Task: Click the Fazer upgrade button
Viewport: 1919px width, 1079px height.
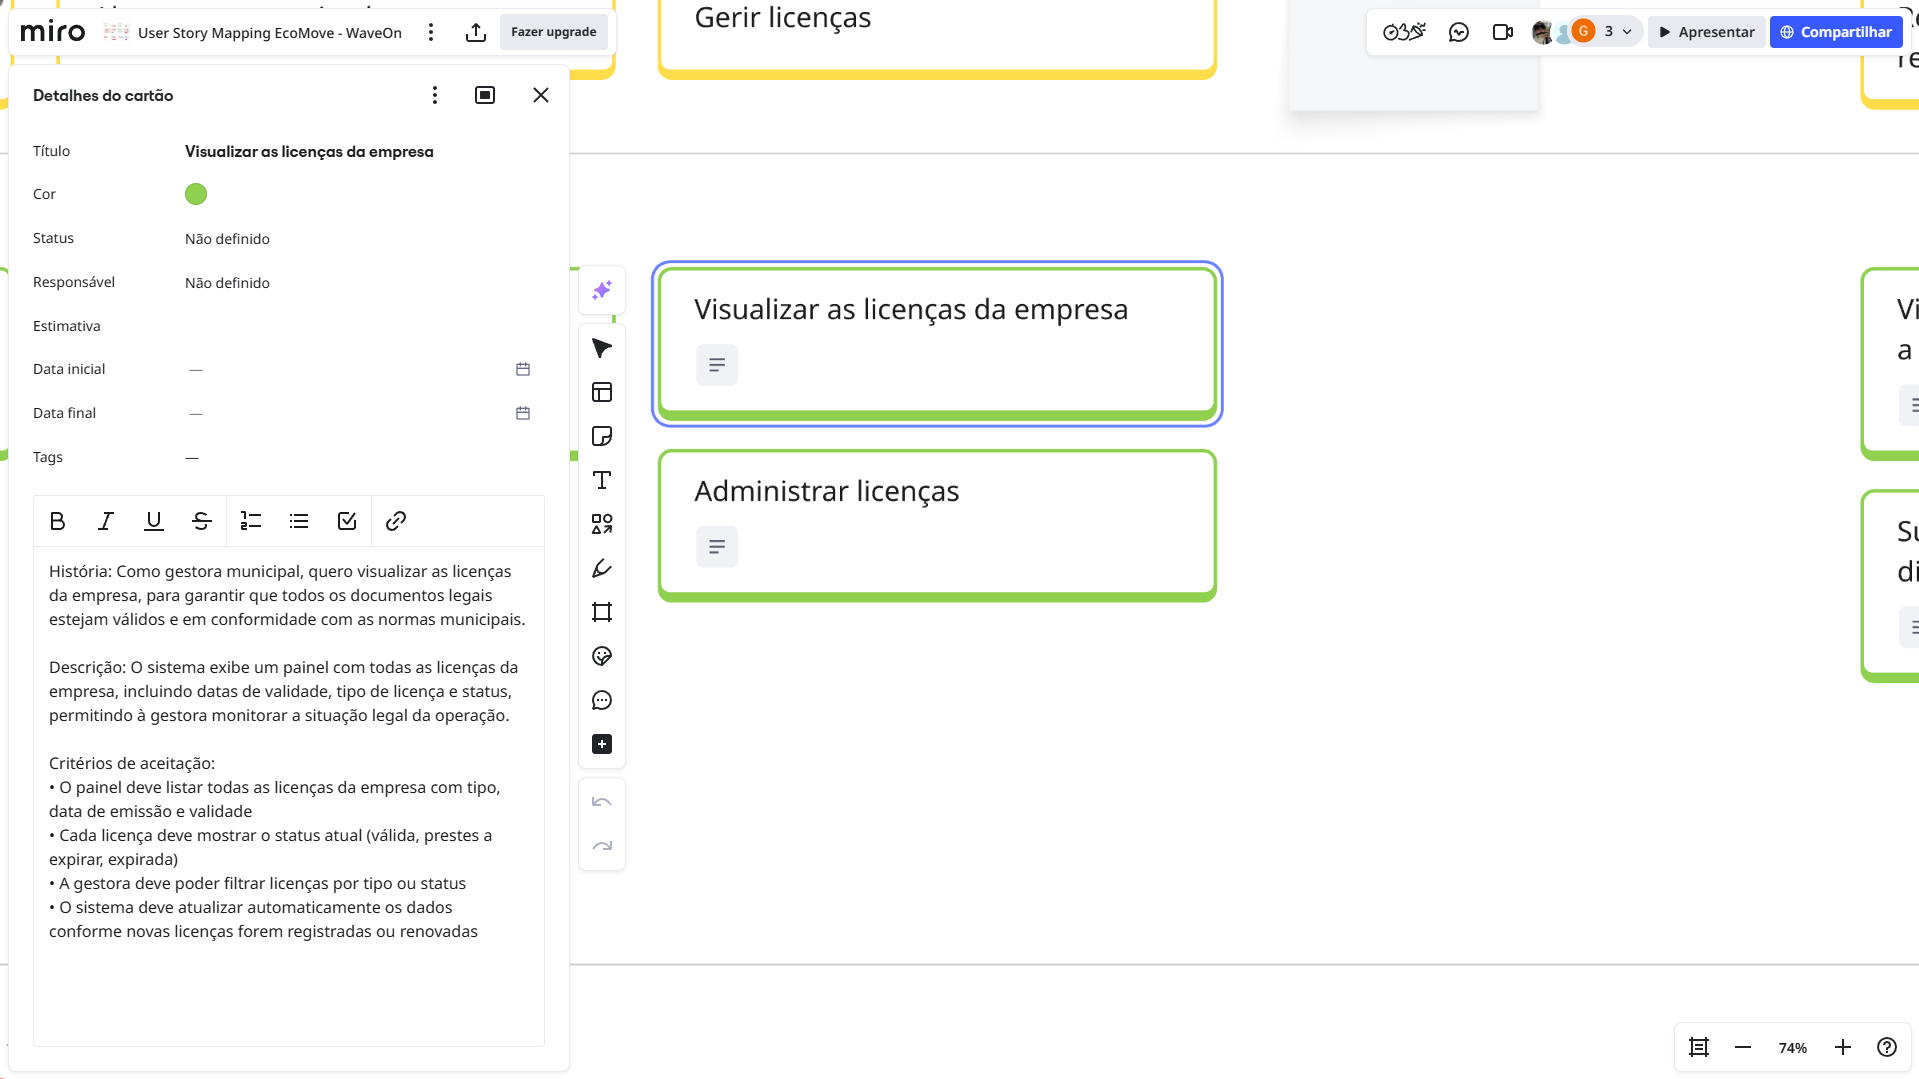Action: (x=553, y=32)
